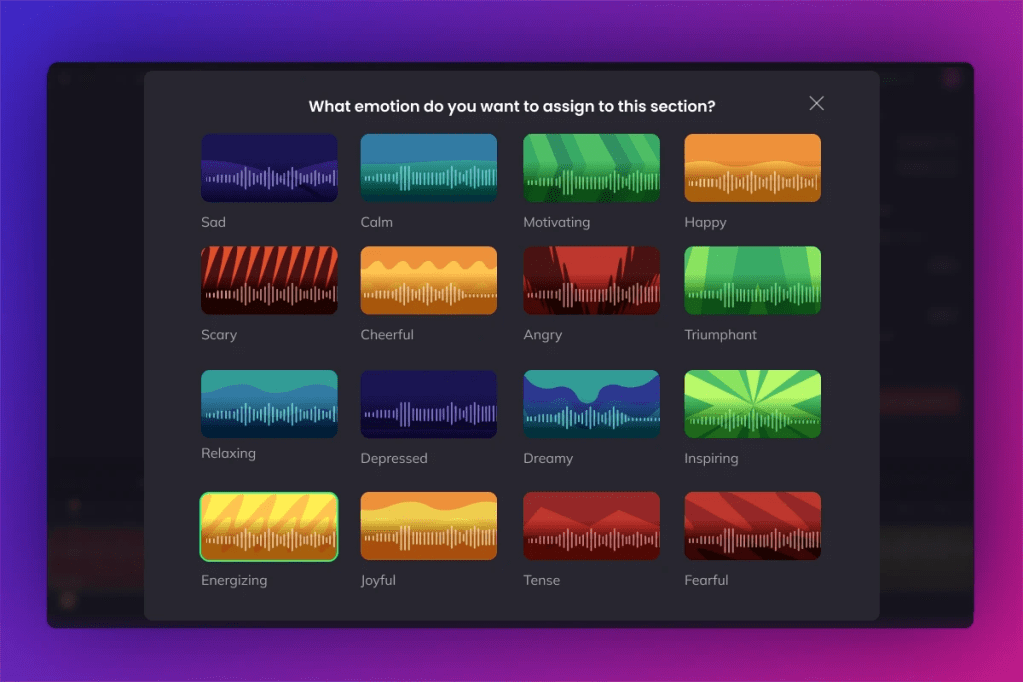
Task: Choose the Calm emotion card
Action: 428,168
